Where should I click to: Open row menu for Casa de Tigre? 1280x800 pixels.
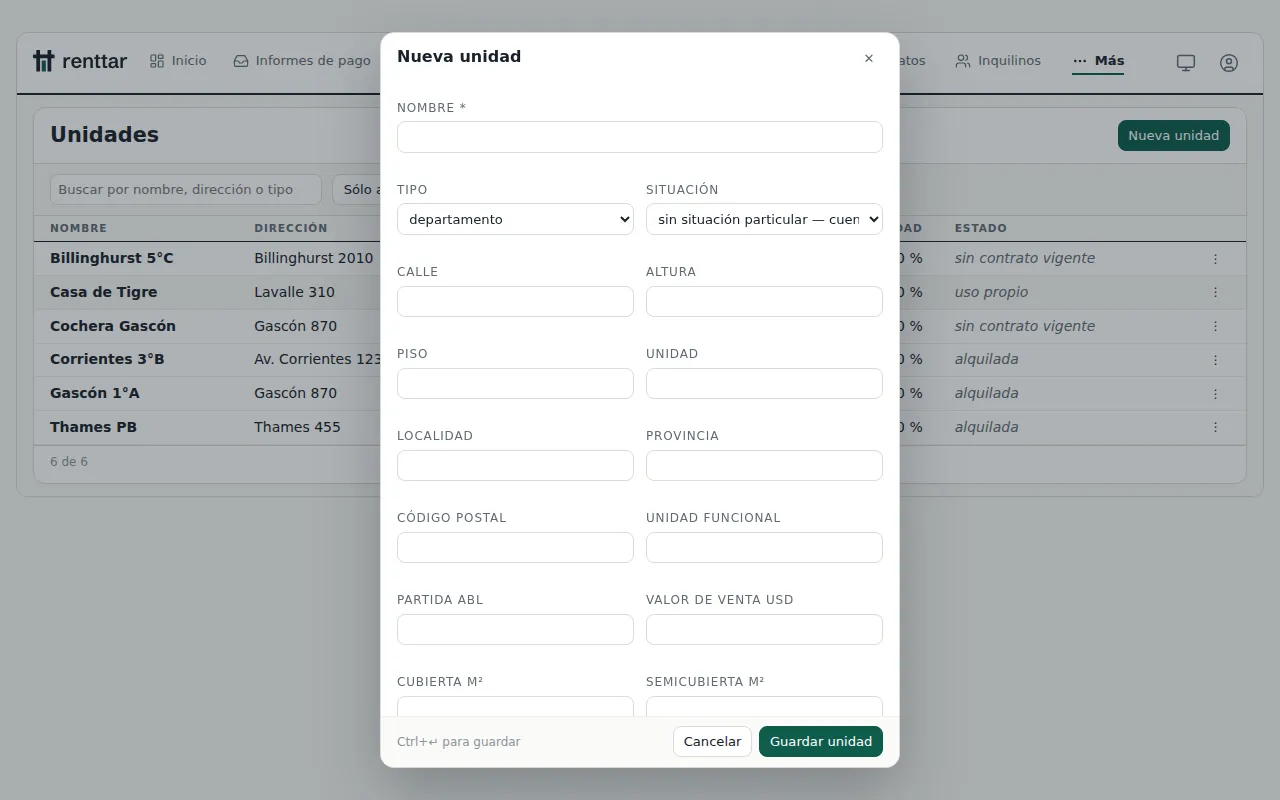coord(1215,292)
